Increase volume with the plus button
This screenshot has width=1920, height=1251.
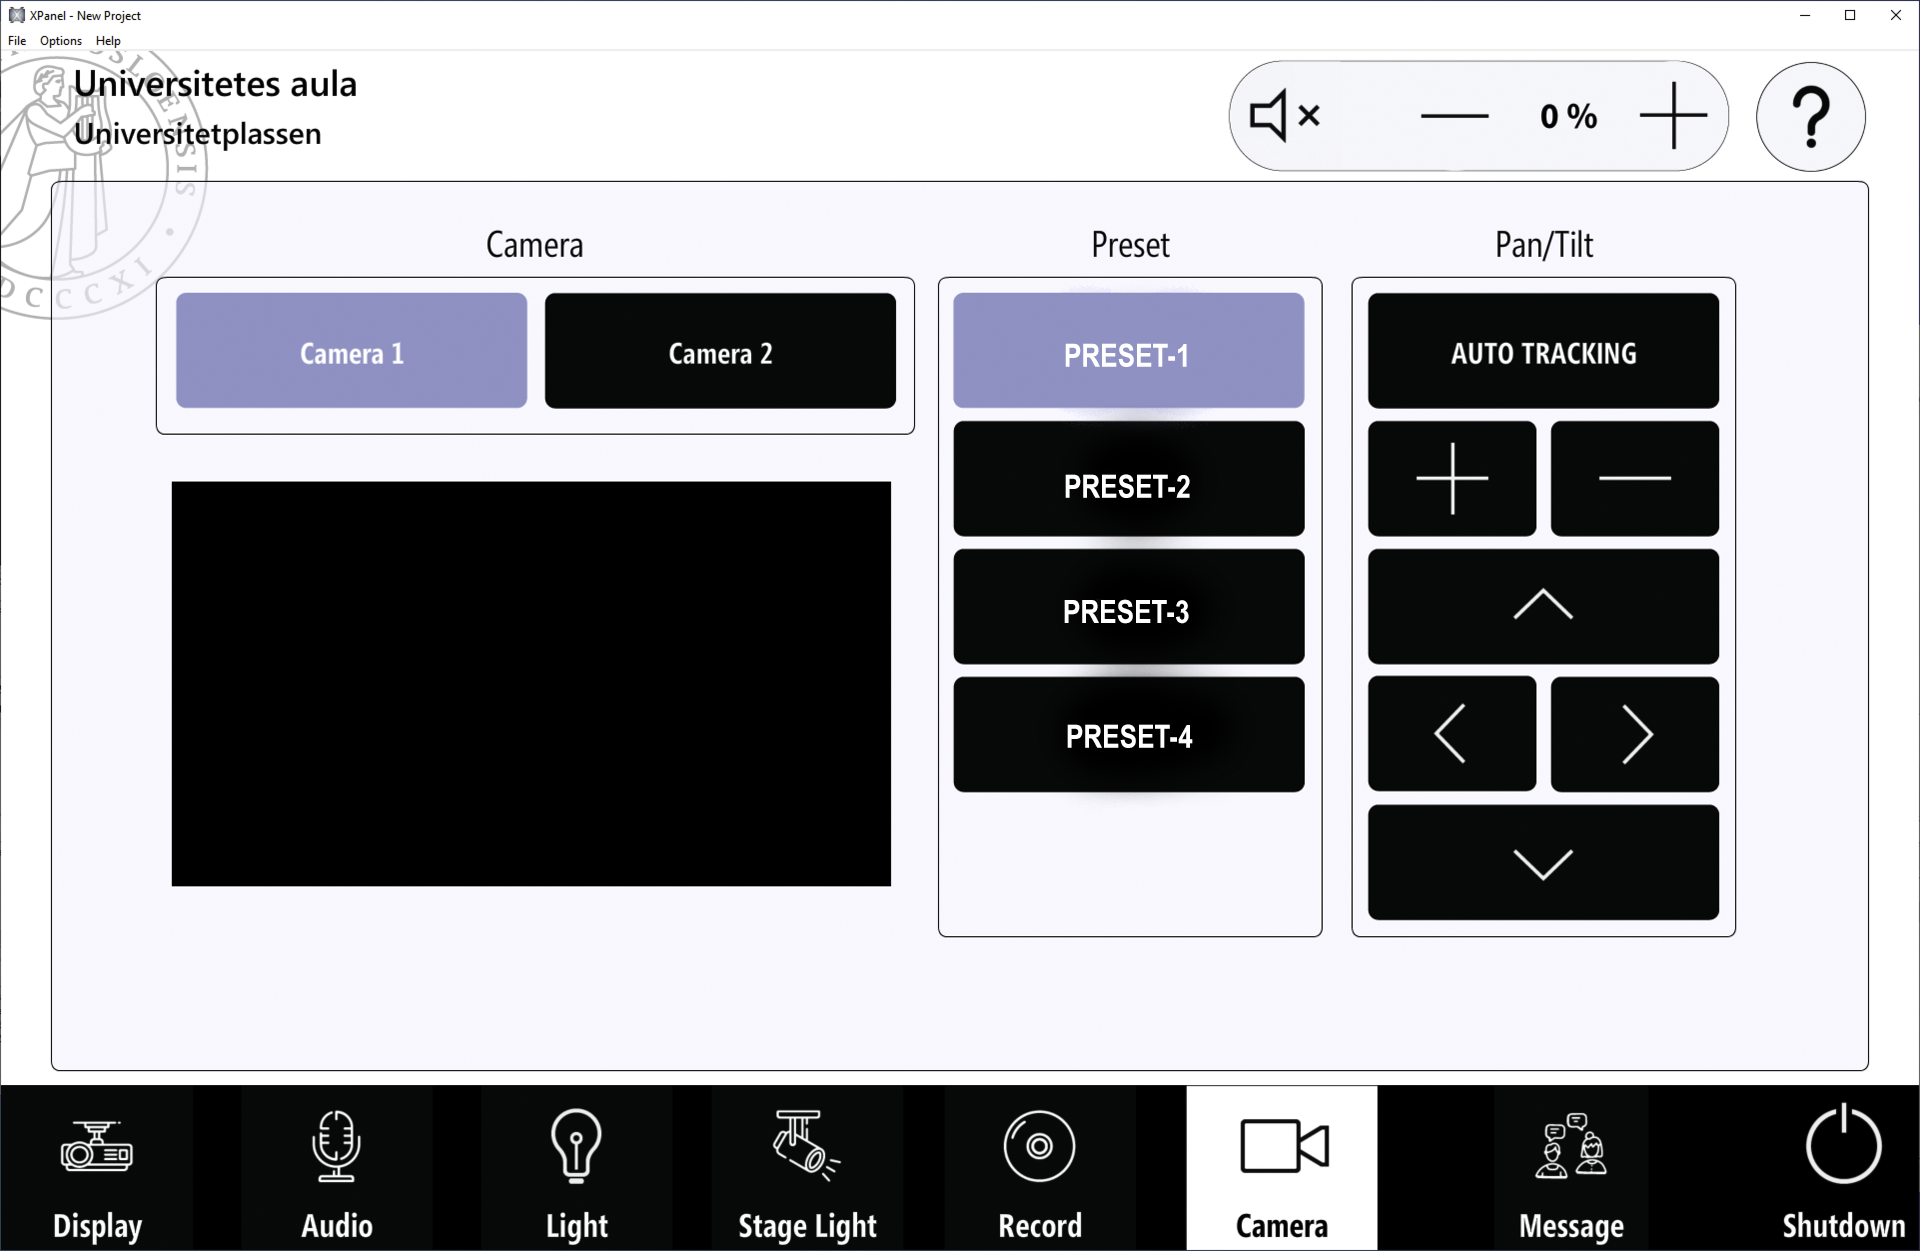(x=1674, y=116)
